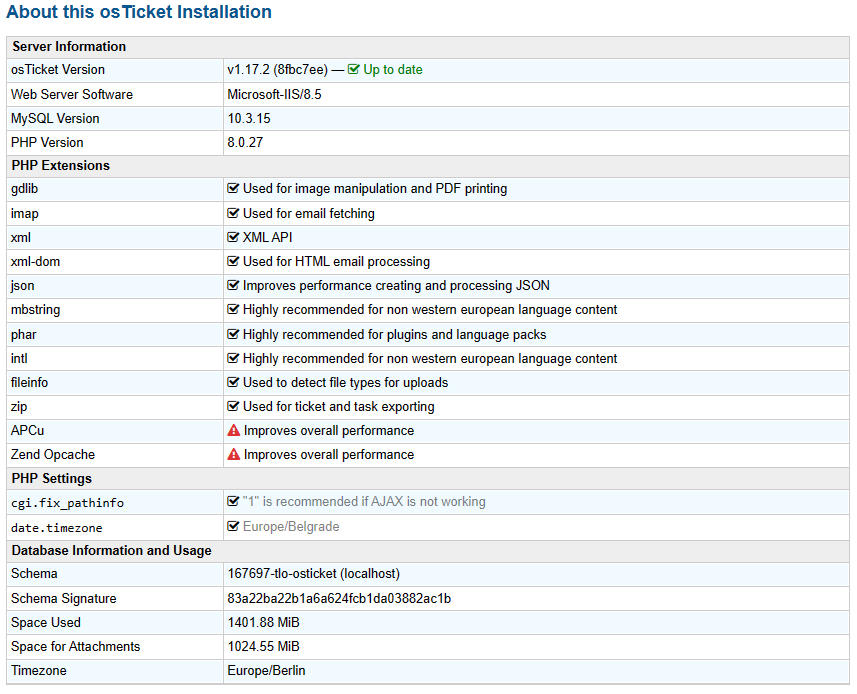Click the text Used for ticket and task exporting
Viewport: 857px width, 694px height.
click(339, 407)
